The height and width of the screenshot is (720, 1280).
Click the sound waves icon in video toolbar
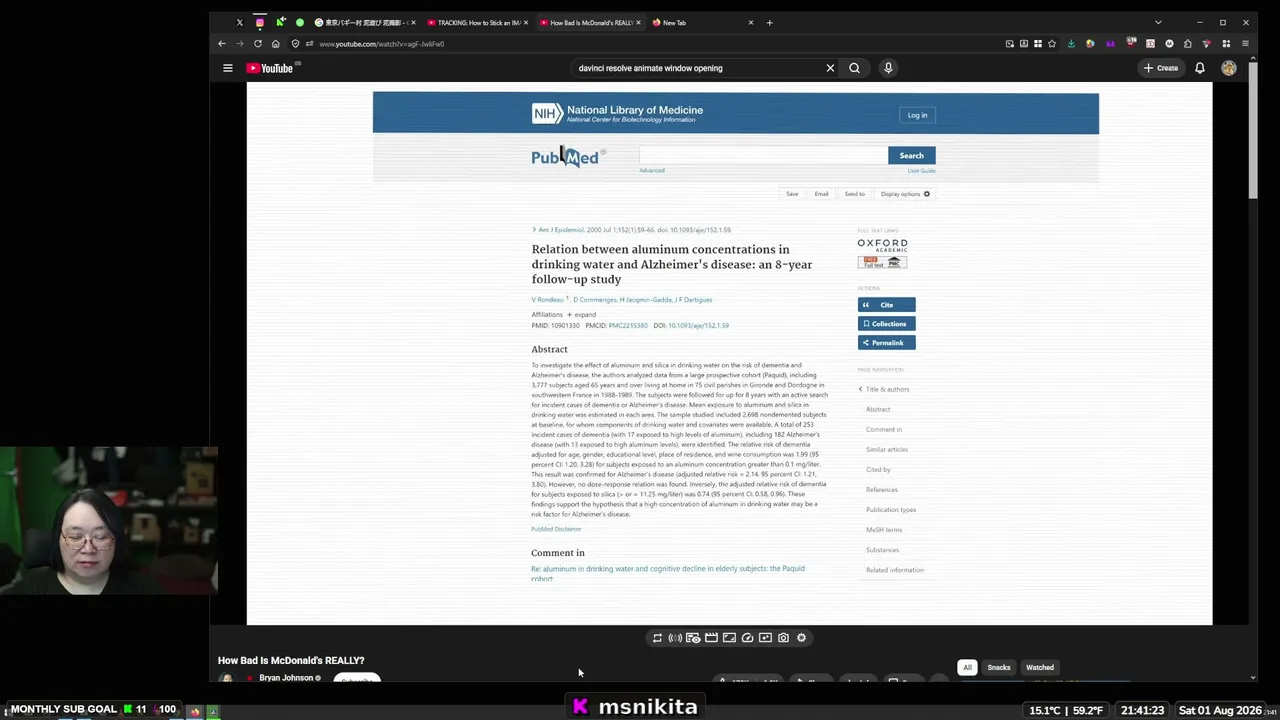tap(675, 638)
